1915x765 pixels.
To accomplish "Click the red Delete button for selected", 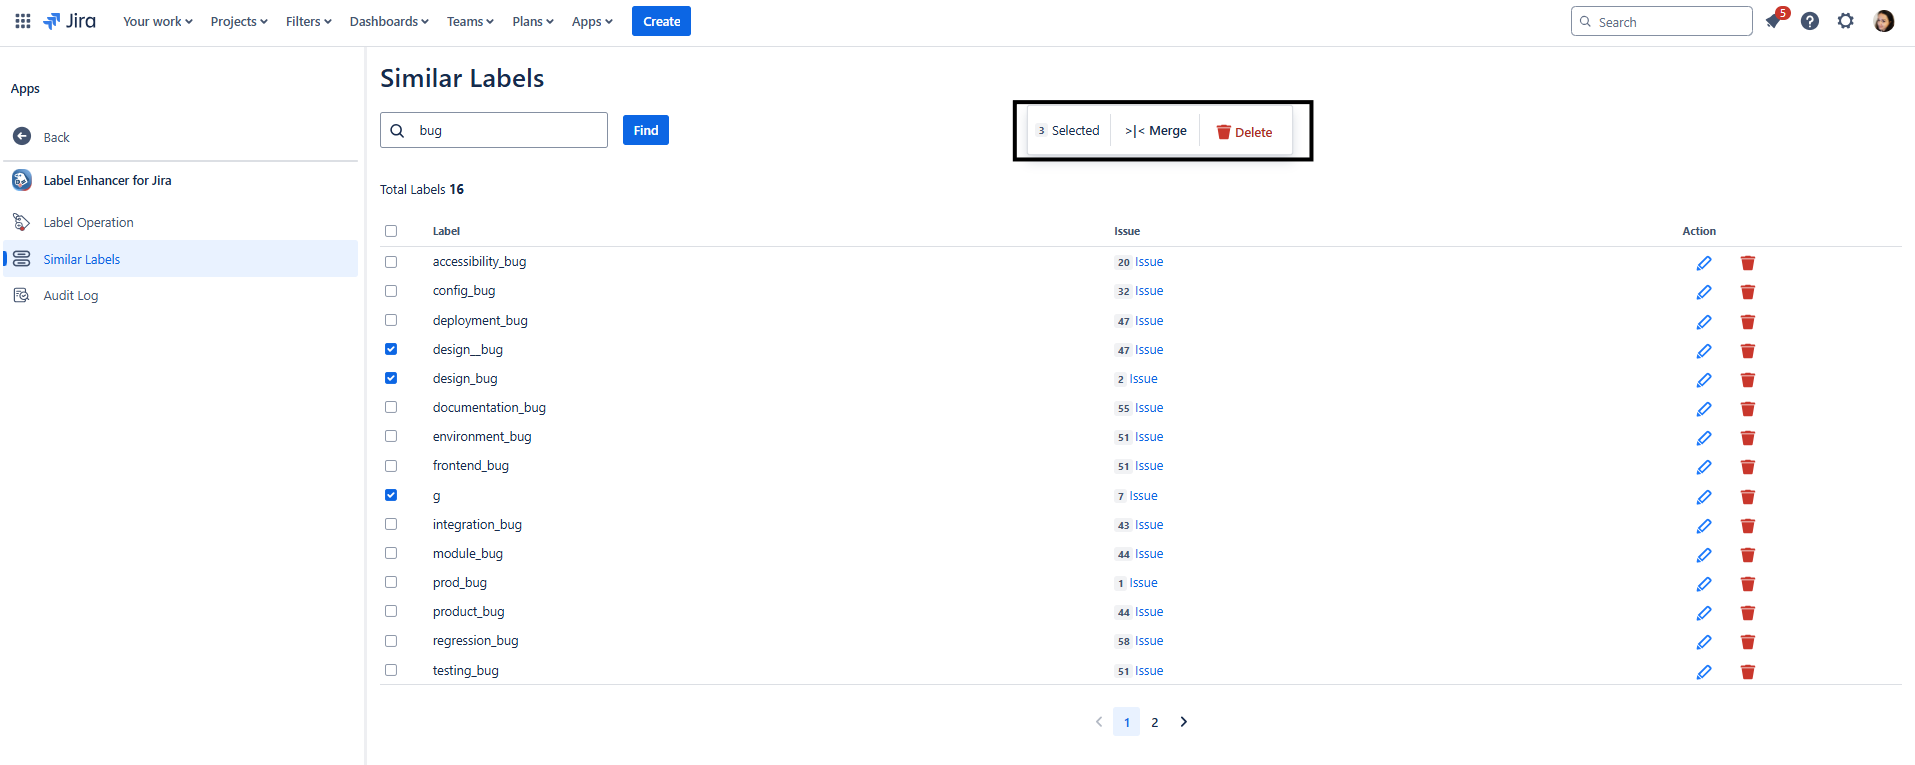I will [1244, 132].
